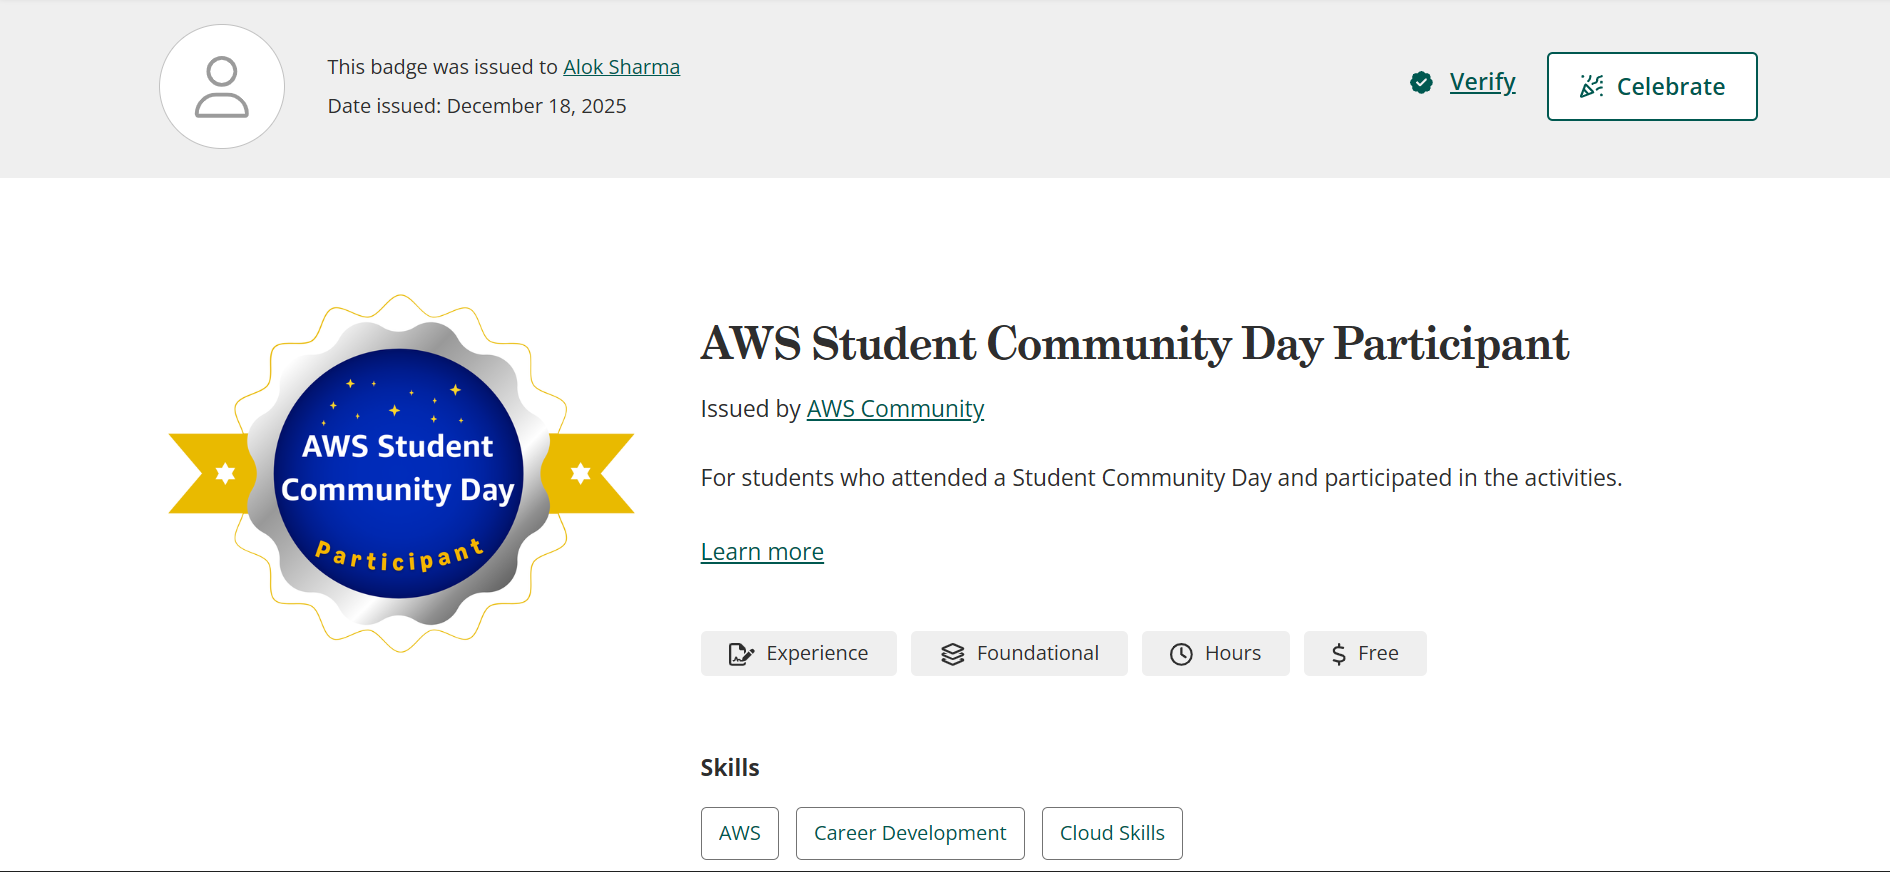
Task: Click the AWS Student Community Day badge image
Action: 400,473
